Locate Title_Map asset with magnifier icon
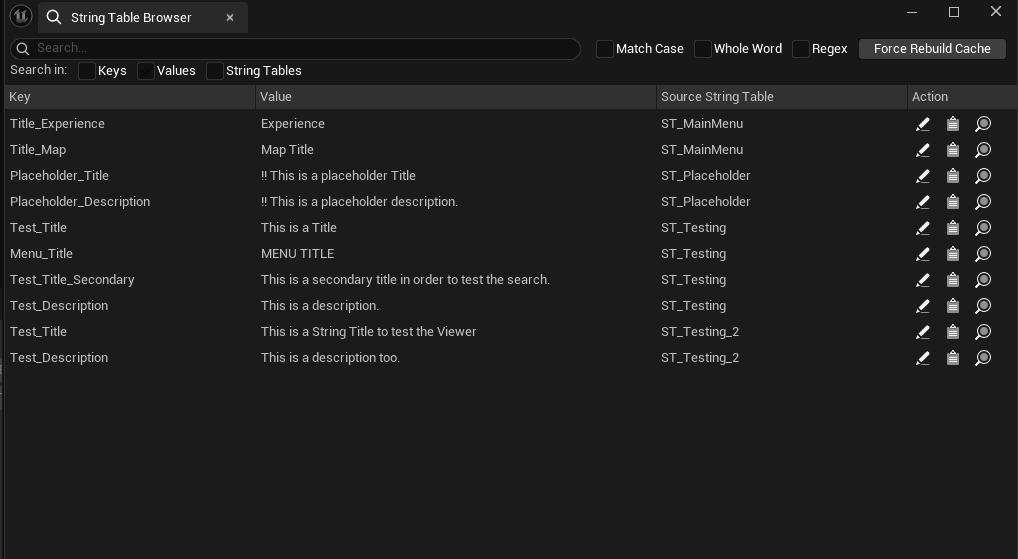The image size is (1018, 559). pyautogui.click(x=983, y=150)
